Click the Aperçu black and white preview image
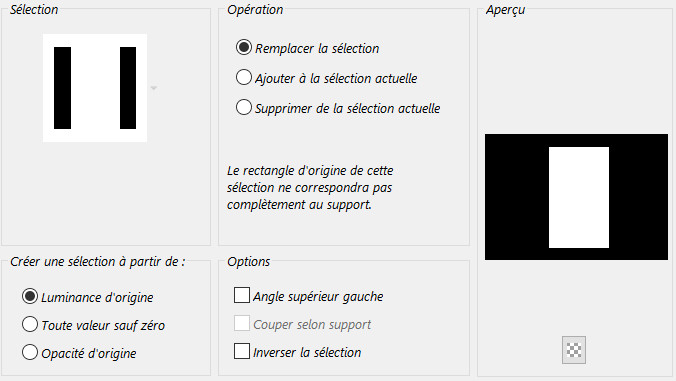676x381 pixels. click(576, 197)
